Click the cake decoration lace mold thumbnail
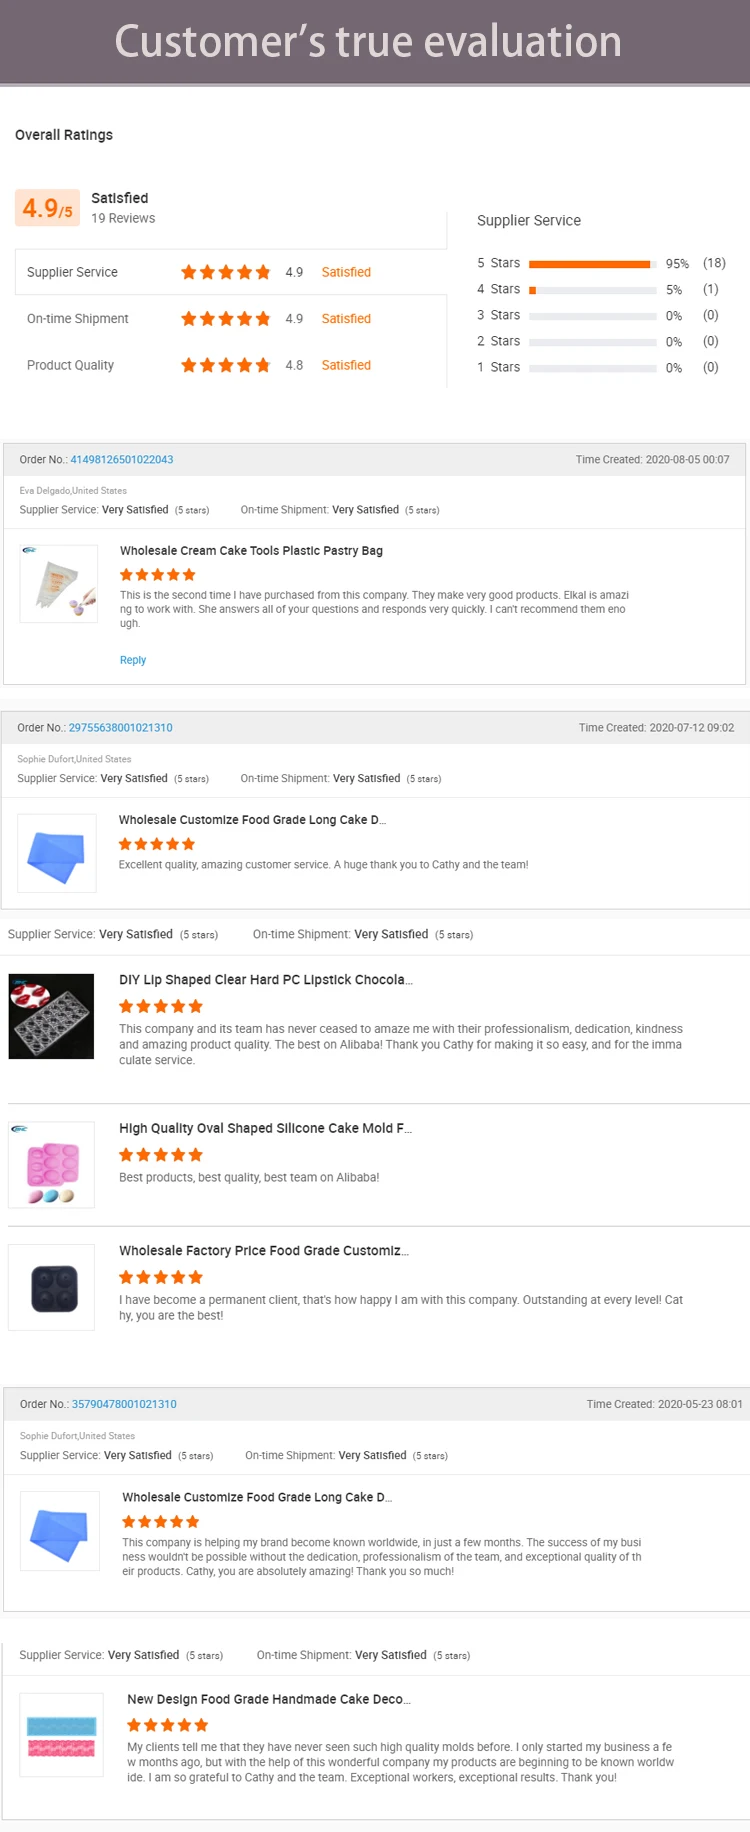 coord(61,1734)
